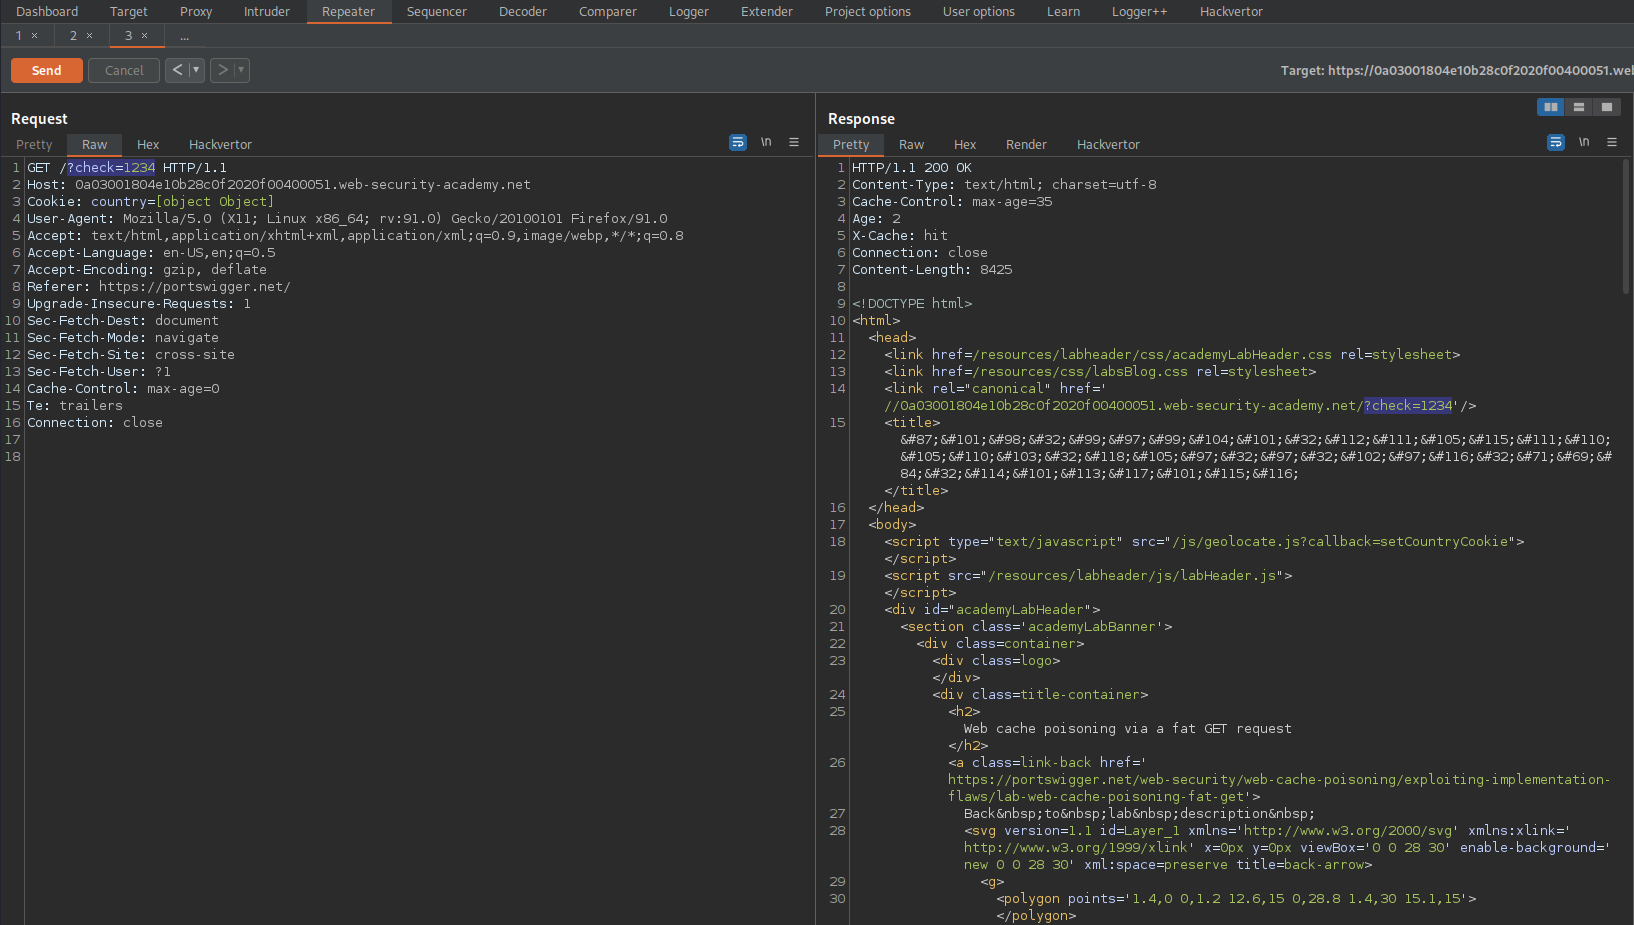Open the Sequencer tab
This screenshot has width=1634, height=925.
(437, 12)
